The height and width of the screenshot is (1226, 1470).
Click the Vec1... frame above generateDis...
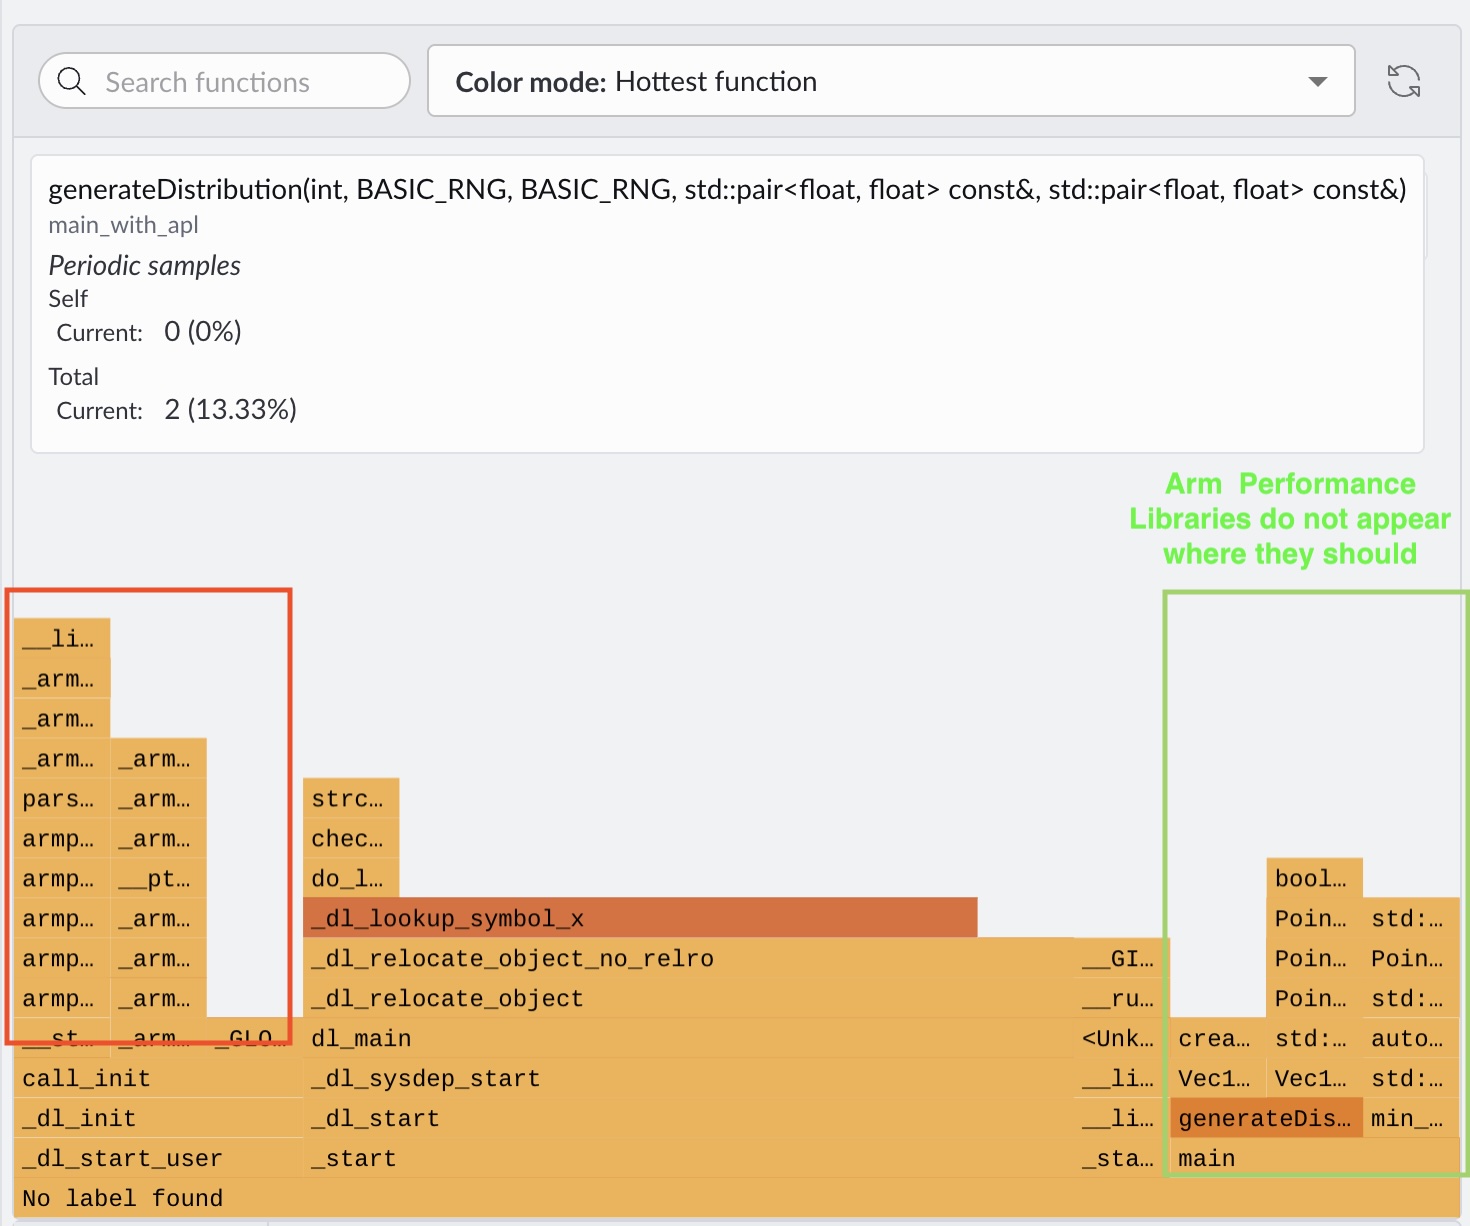point(1211,1078)
